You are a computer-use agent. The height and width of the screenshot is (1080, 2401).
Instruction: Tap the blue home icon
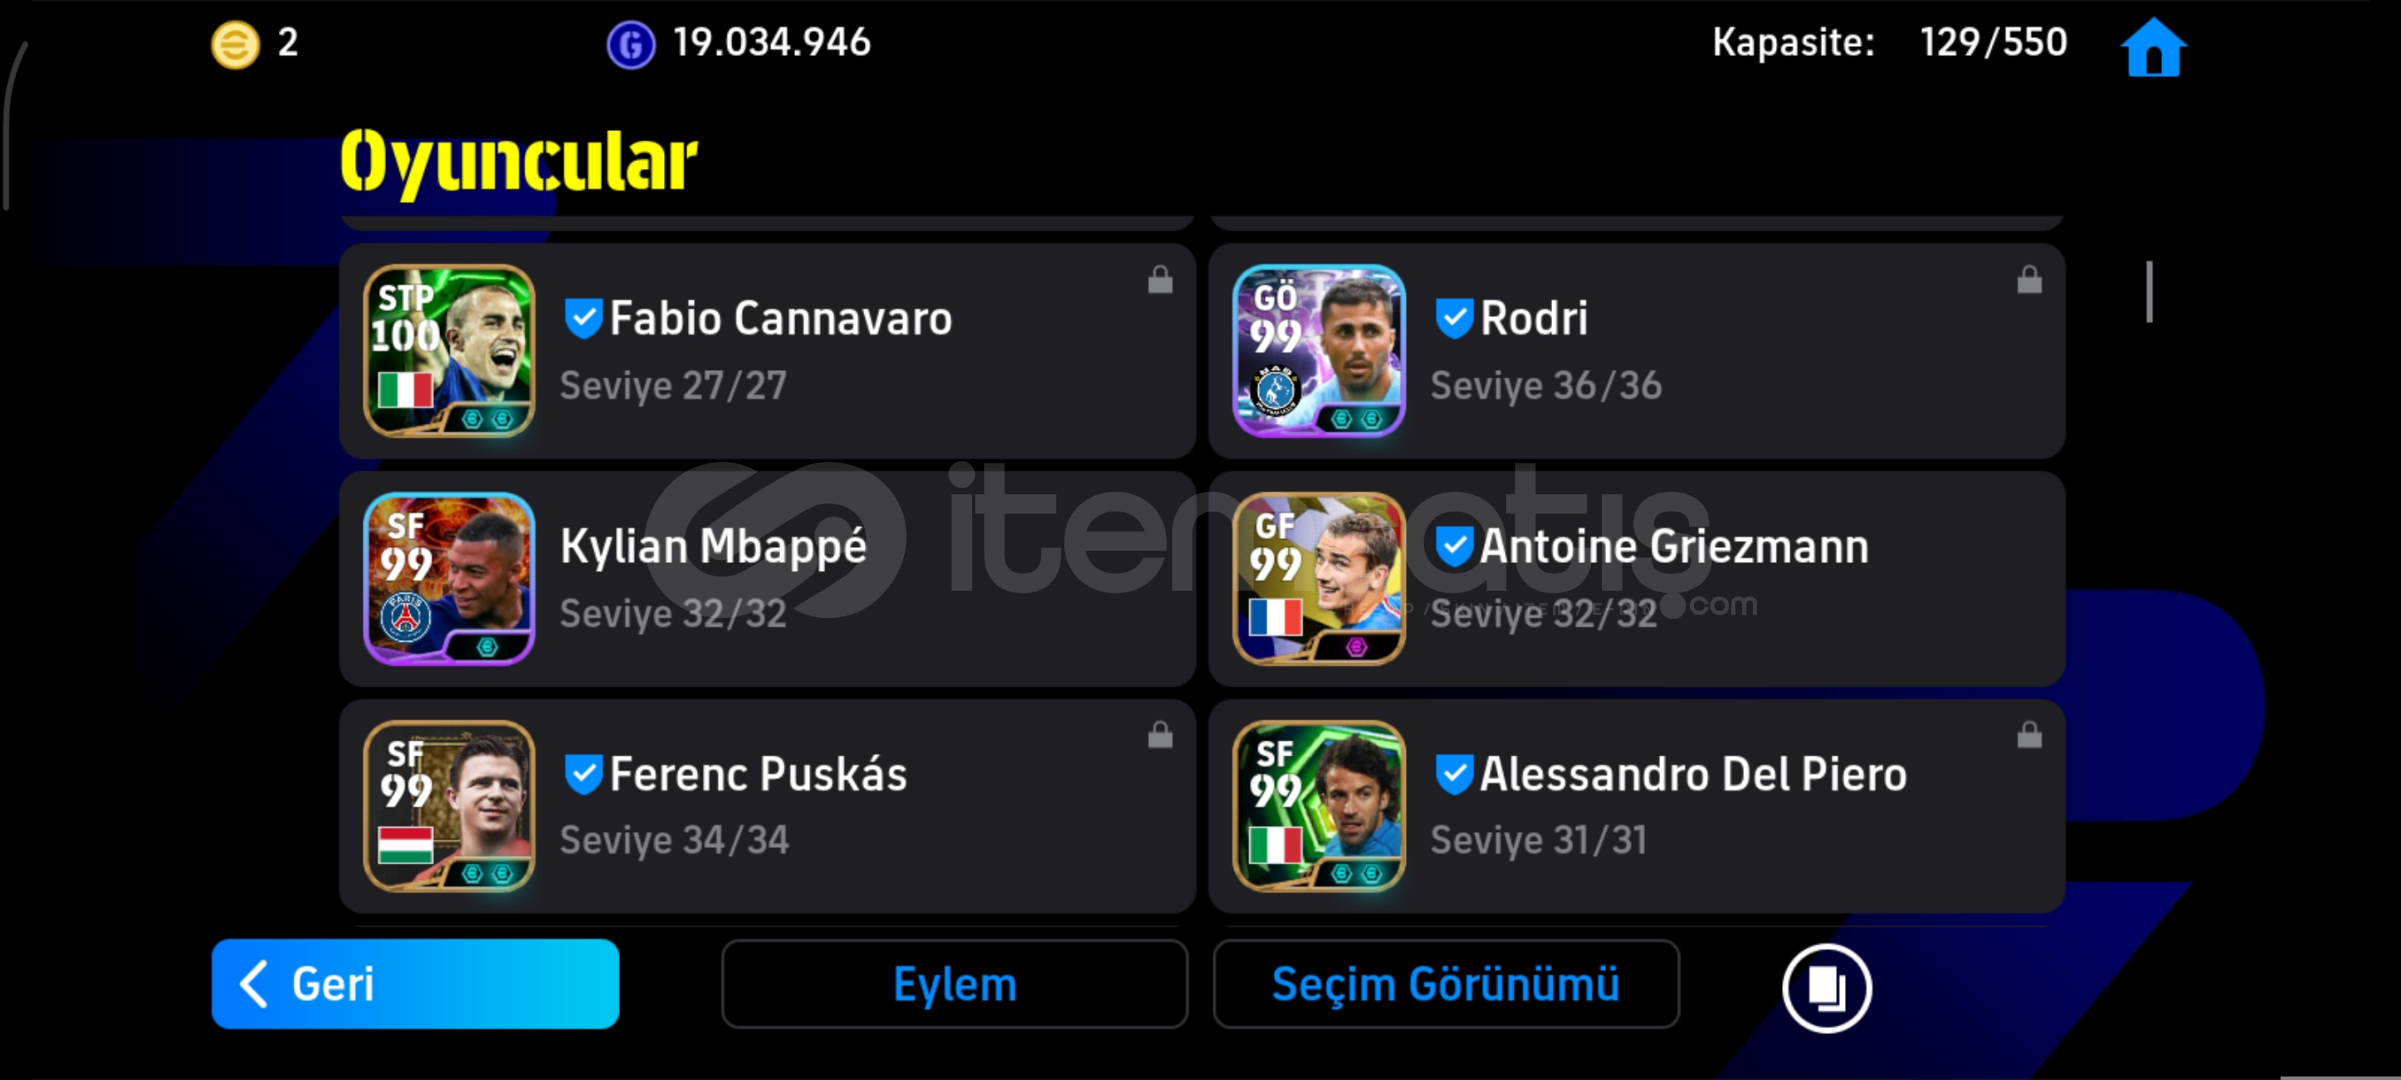[x=2154, y=47]
